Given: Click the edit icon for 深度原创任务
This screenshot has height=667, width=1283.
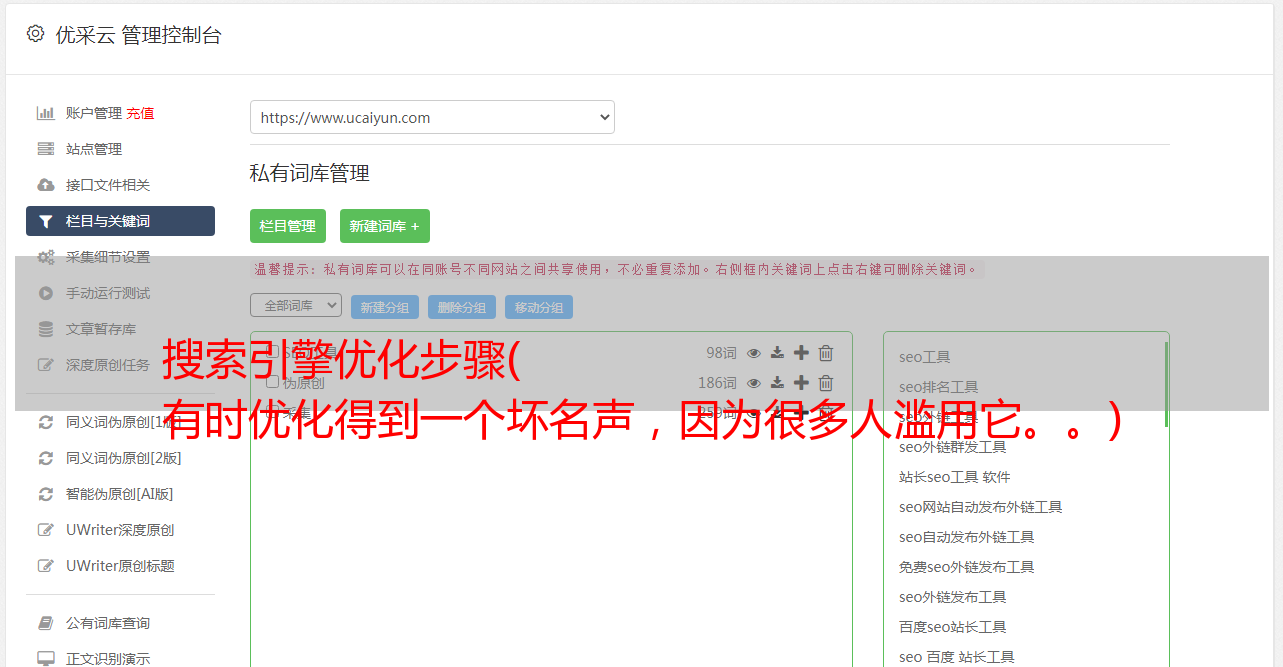Looking at the screenshot, I should pyautogui.click(x=46, y=365).
